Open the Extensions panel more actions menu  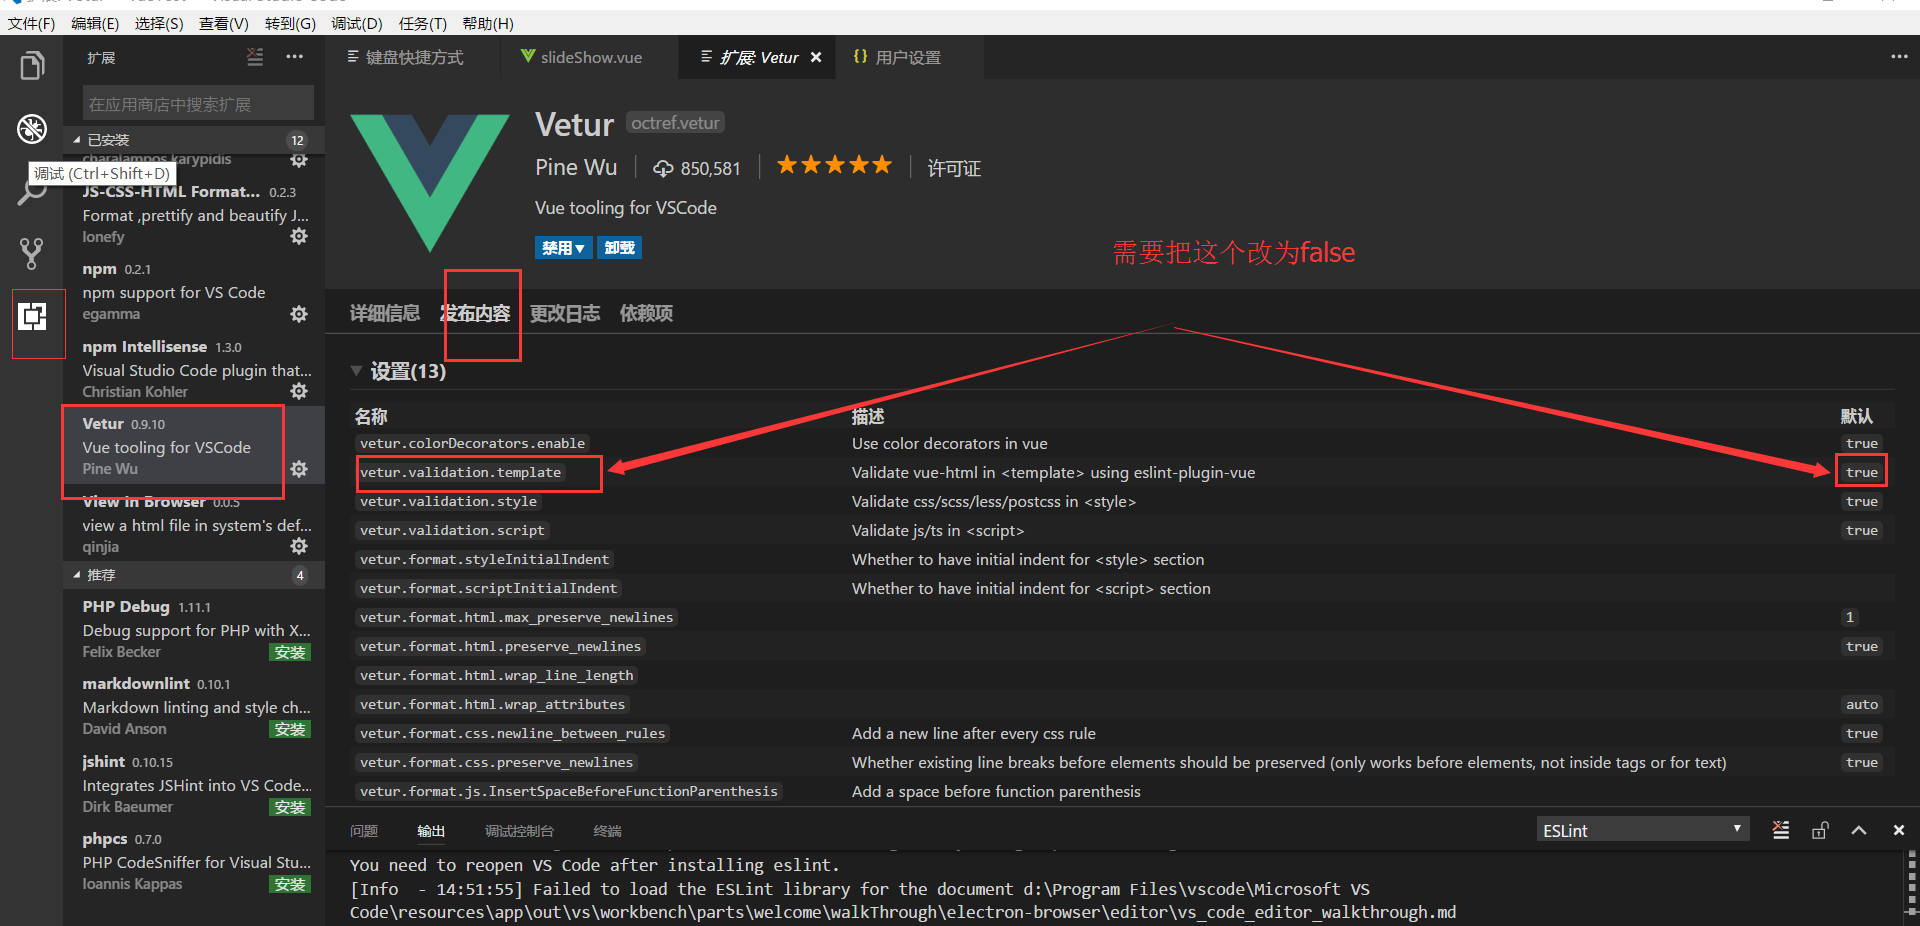[294, 57]
